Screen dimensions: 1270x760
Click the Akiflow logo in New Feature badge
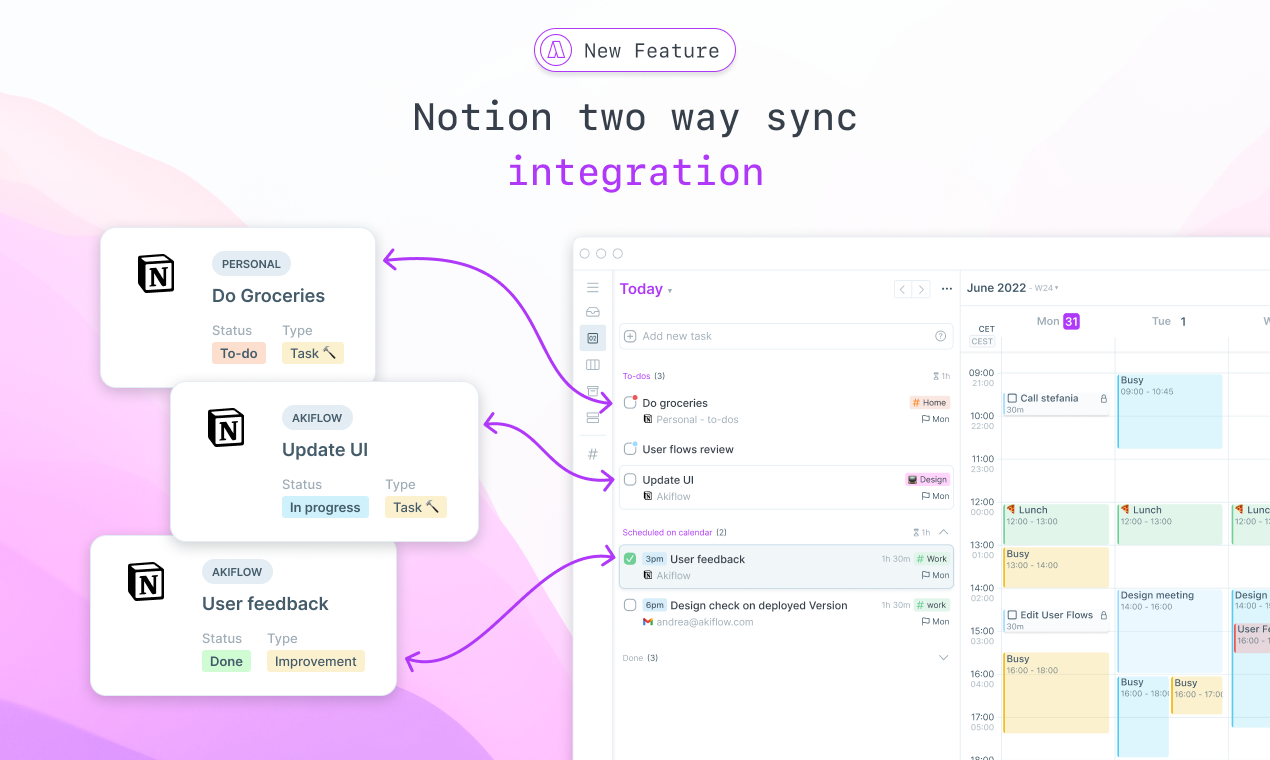pyautogui.click(x=554, y=50)
